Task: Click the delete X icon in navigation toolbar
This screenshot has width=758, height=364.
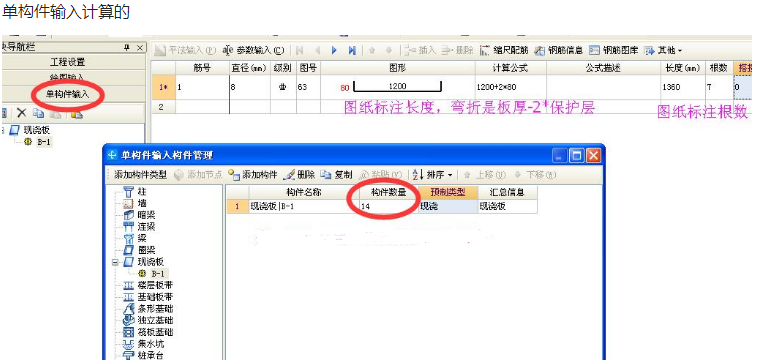Action: tap(21, 113)
